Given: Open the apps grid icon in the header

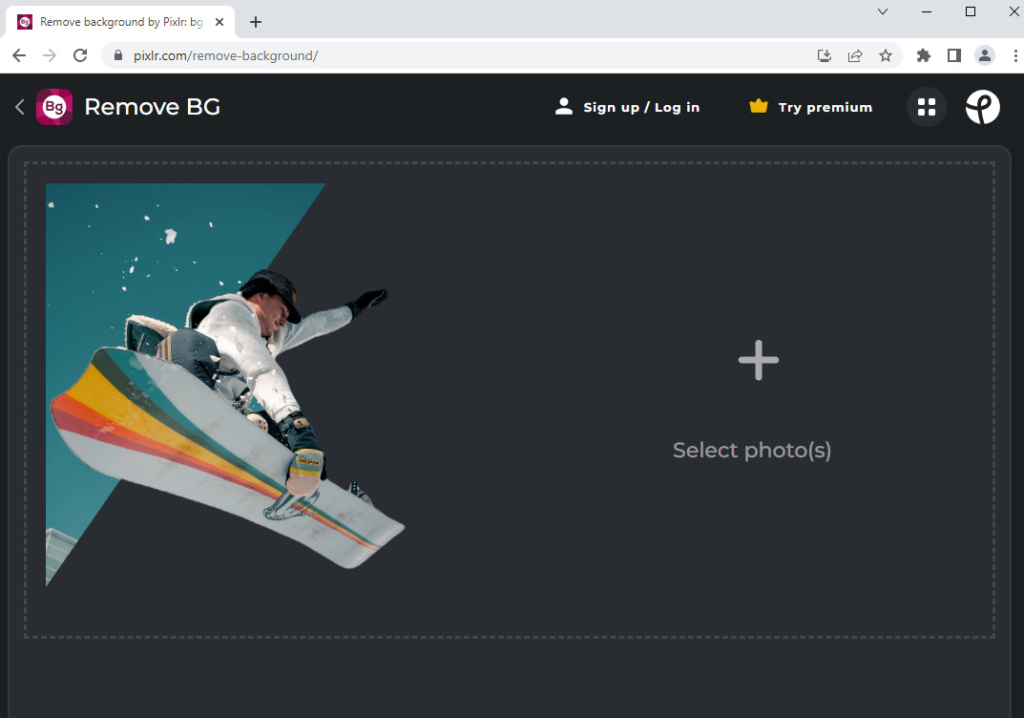Looking at the screenshot, I should [926, 107].
